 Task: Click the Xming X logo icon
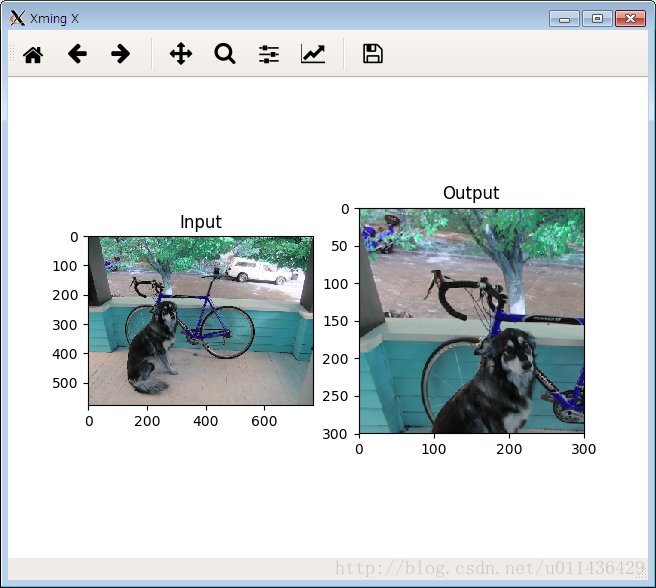[18, 18]
